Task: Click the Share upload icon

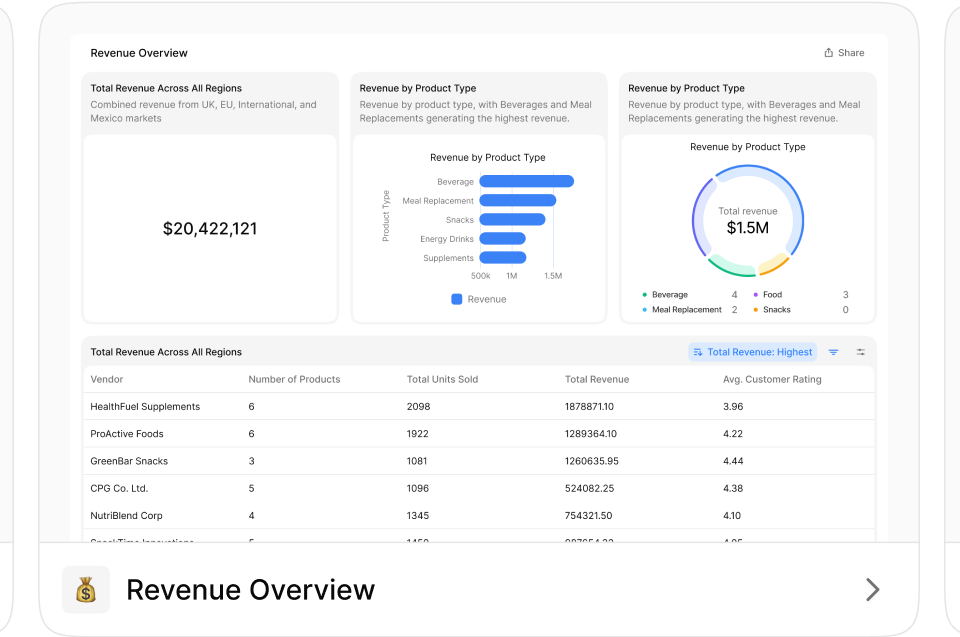Action: (x=828, y=53)
